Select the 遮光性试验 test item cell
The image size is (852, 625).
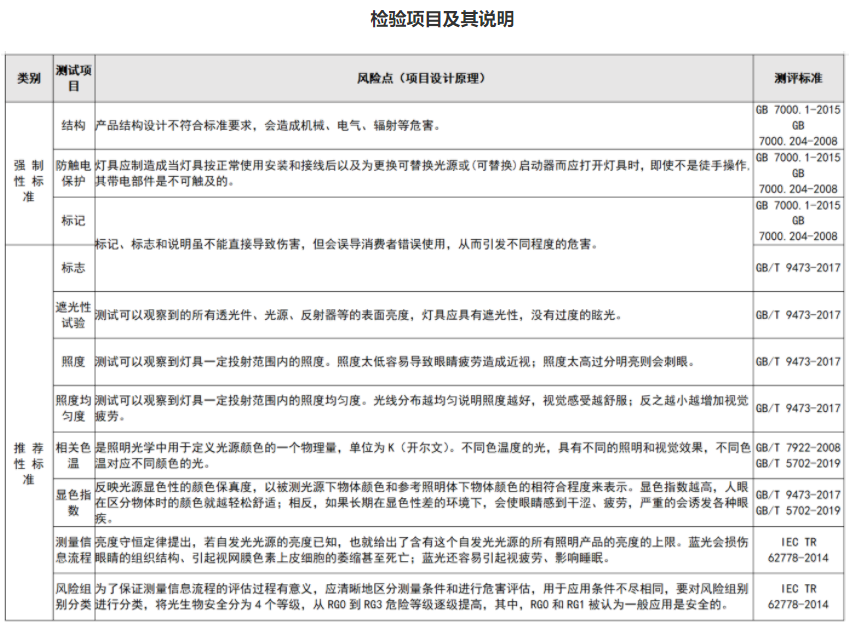pos(73,315)
